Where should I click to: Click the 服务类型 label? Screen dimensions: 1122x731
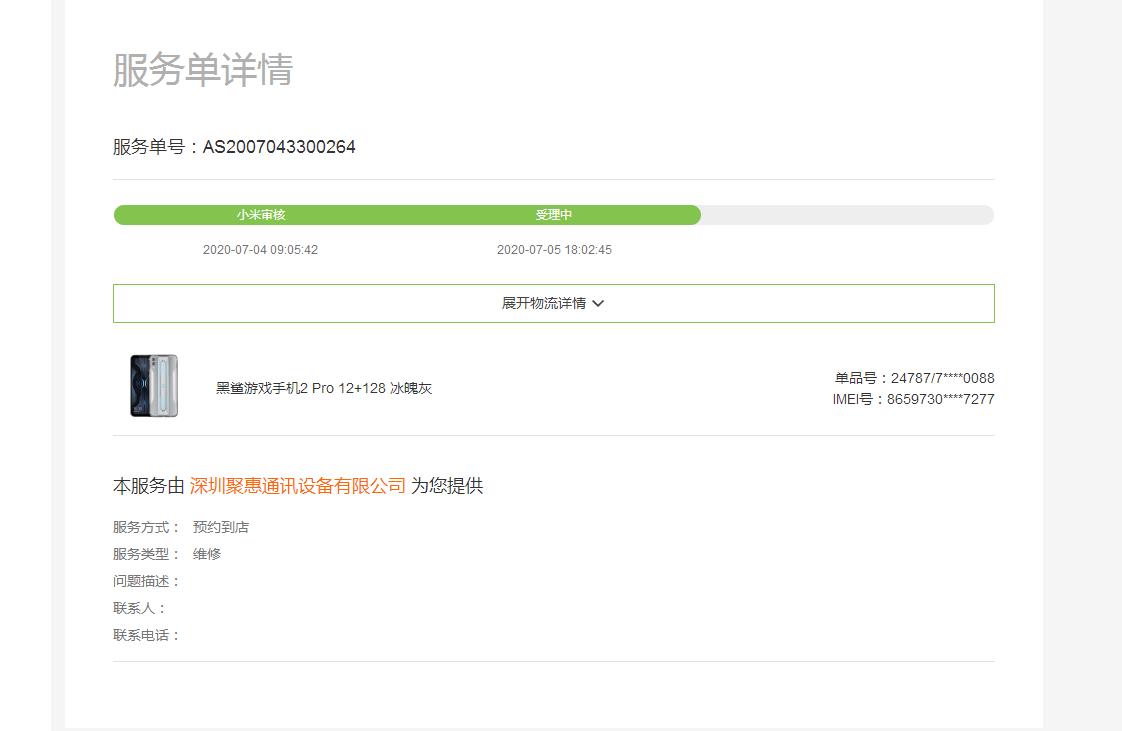click(146, 554)
